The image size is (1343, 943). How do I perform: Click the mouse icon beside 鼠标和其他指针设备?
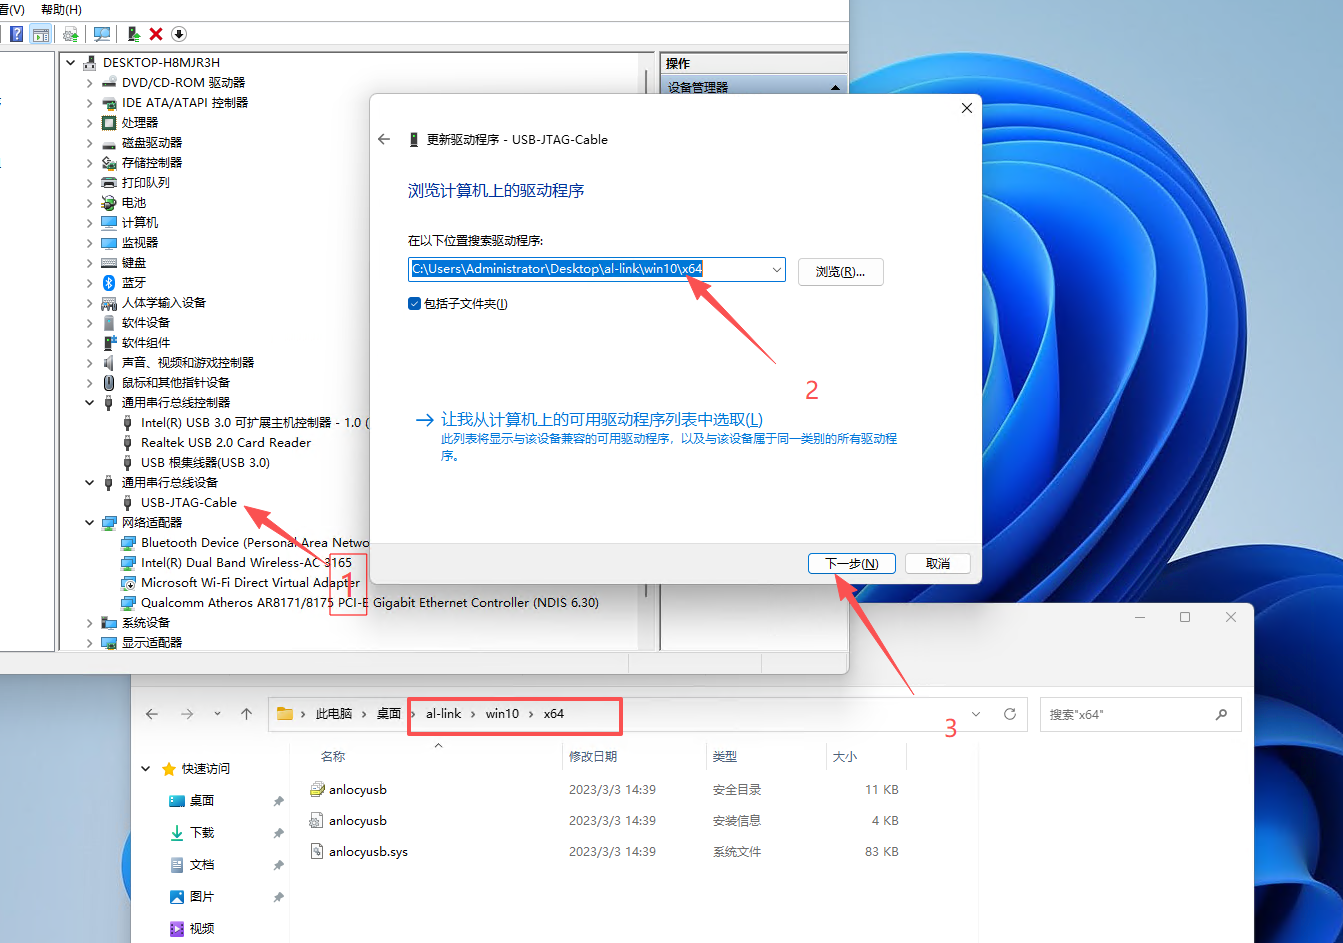109,383
